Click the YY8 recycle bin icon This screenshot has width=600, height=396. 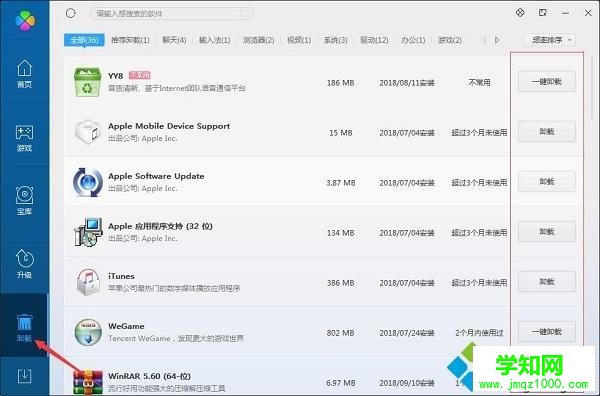click(88, 81)
